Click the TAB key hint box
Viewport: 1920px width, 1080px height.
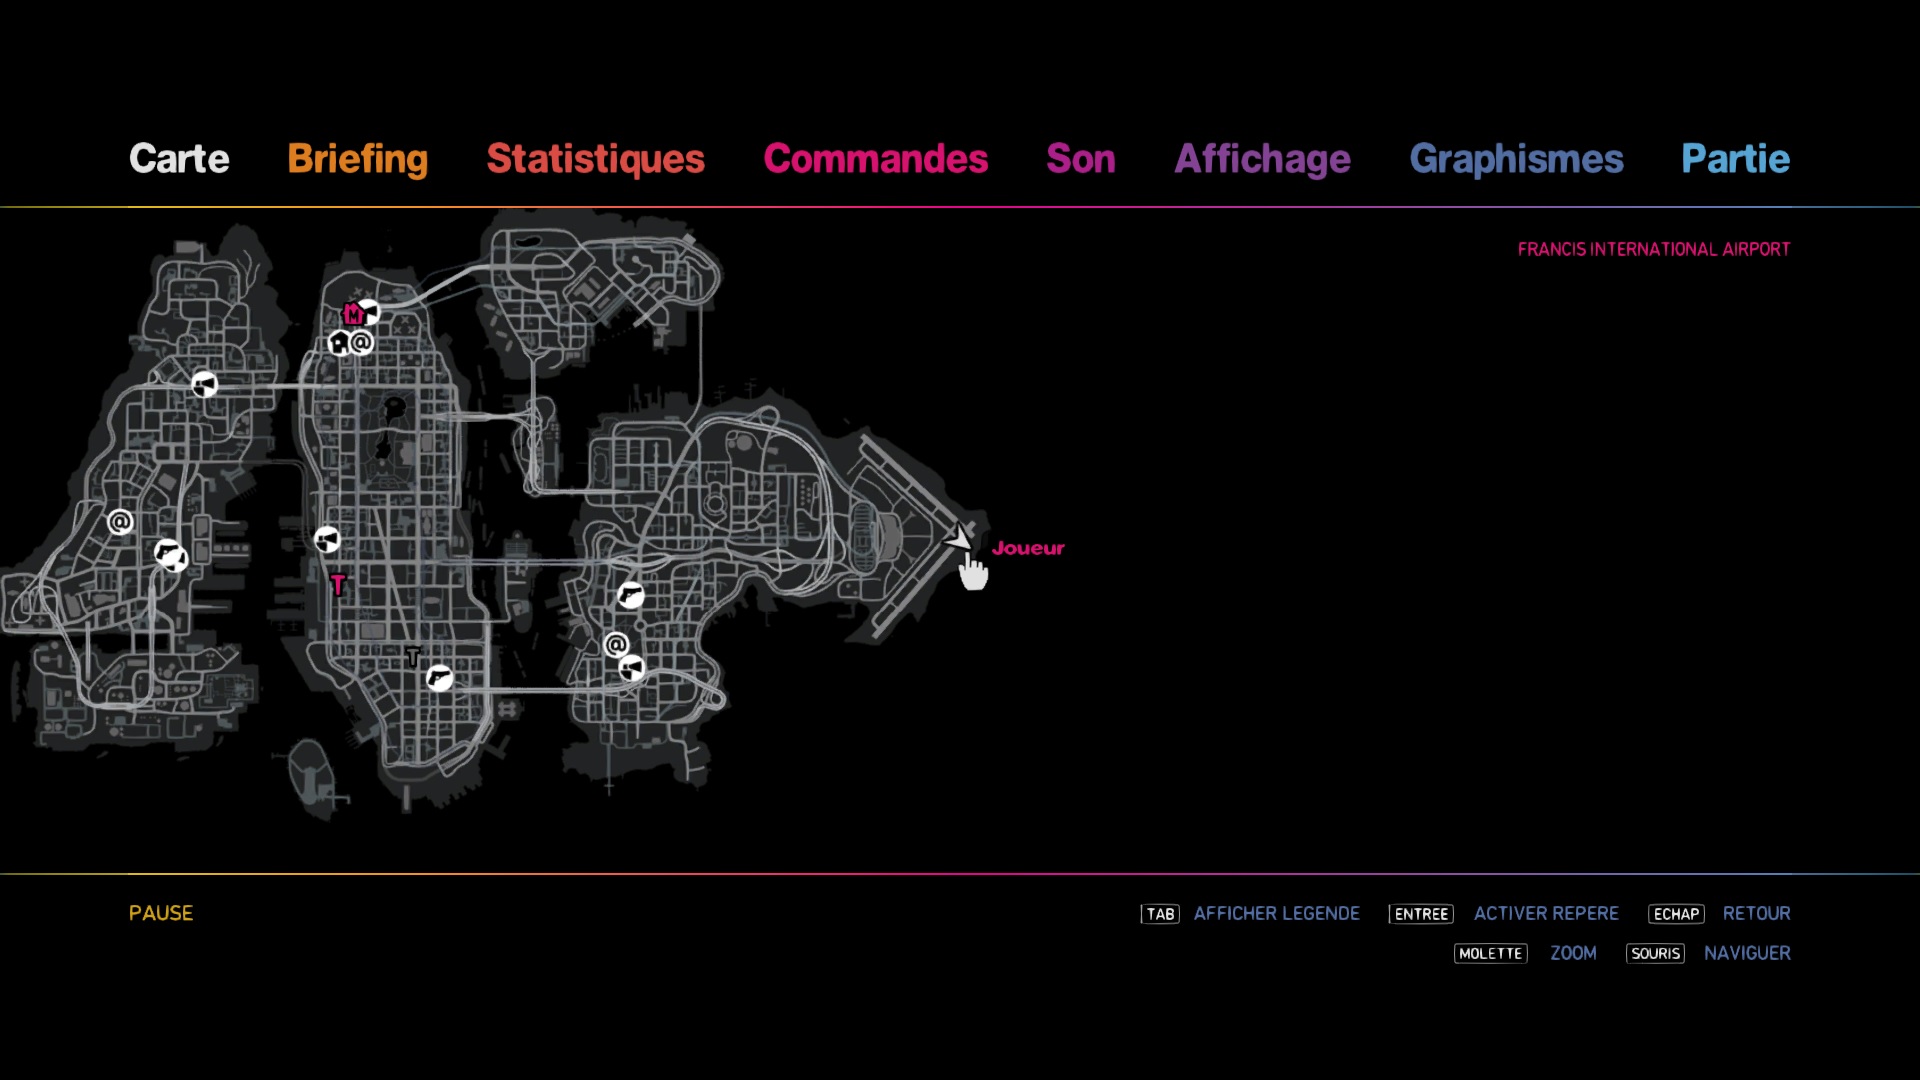click(x=1160, y=914)
